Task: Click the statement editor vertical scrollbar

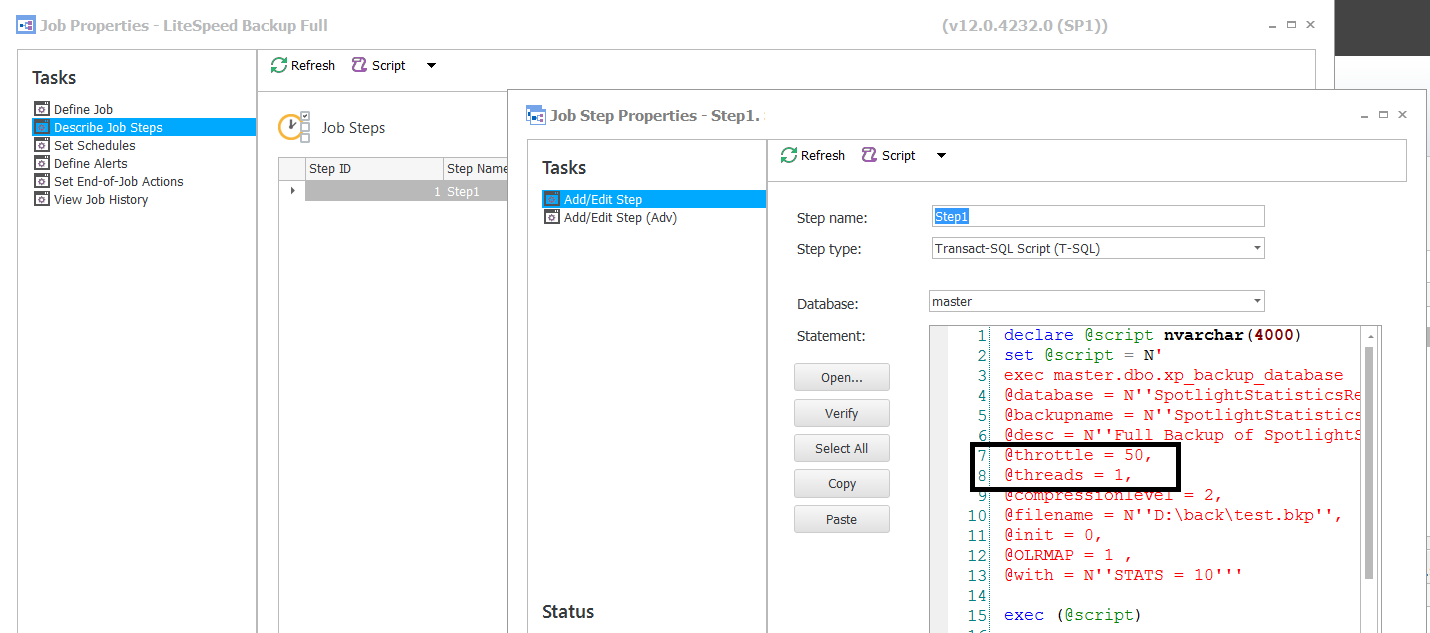Action: [1369, 460]
